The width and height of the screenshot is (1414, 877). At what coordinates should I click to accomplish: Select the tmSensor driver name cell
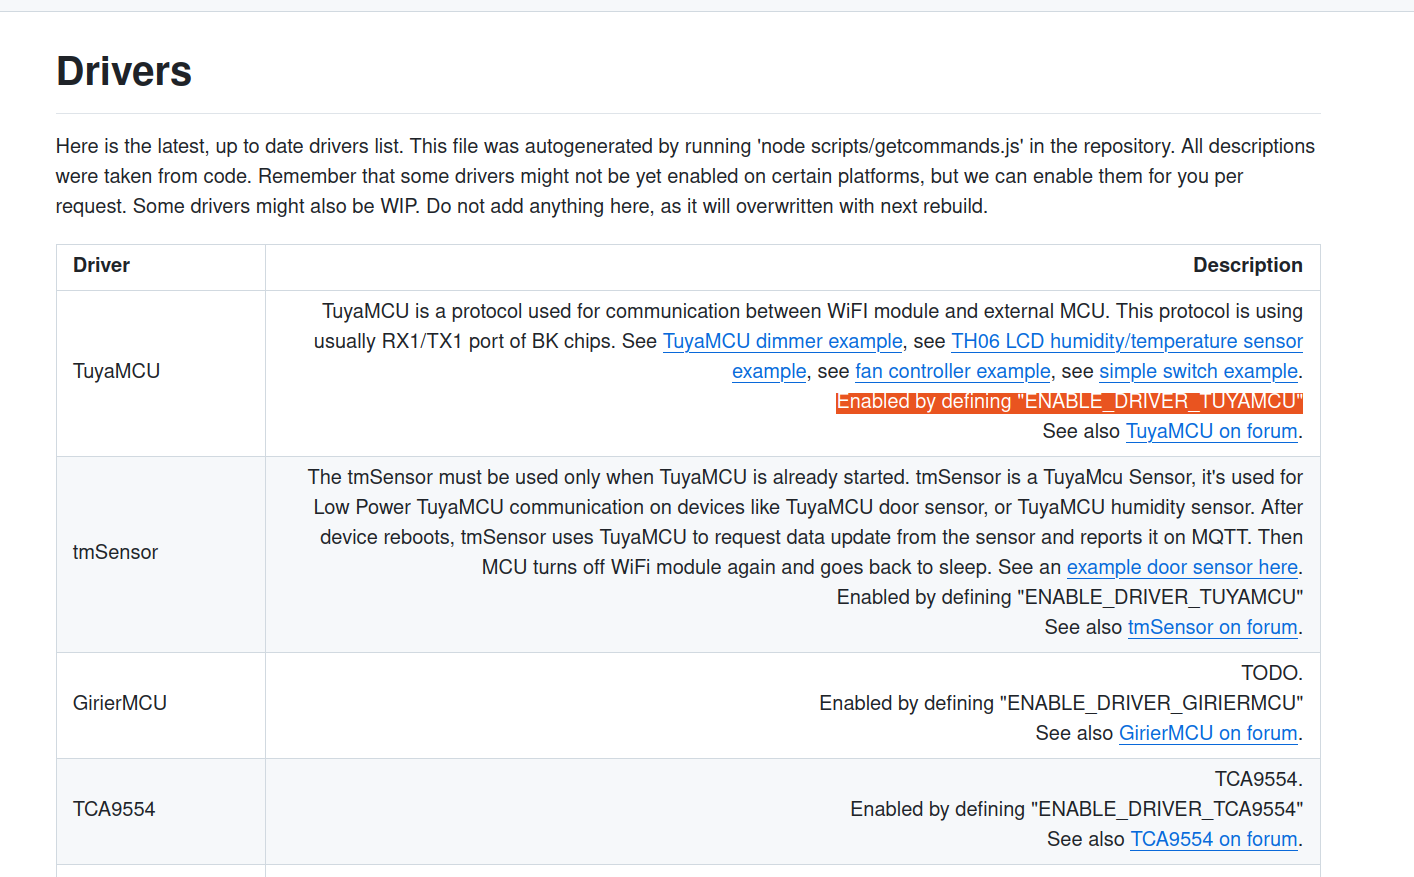click(x=115, y=553)
